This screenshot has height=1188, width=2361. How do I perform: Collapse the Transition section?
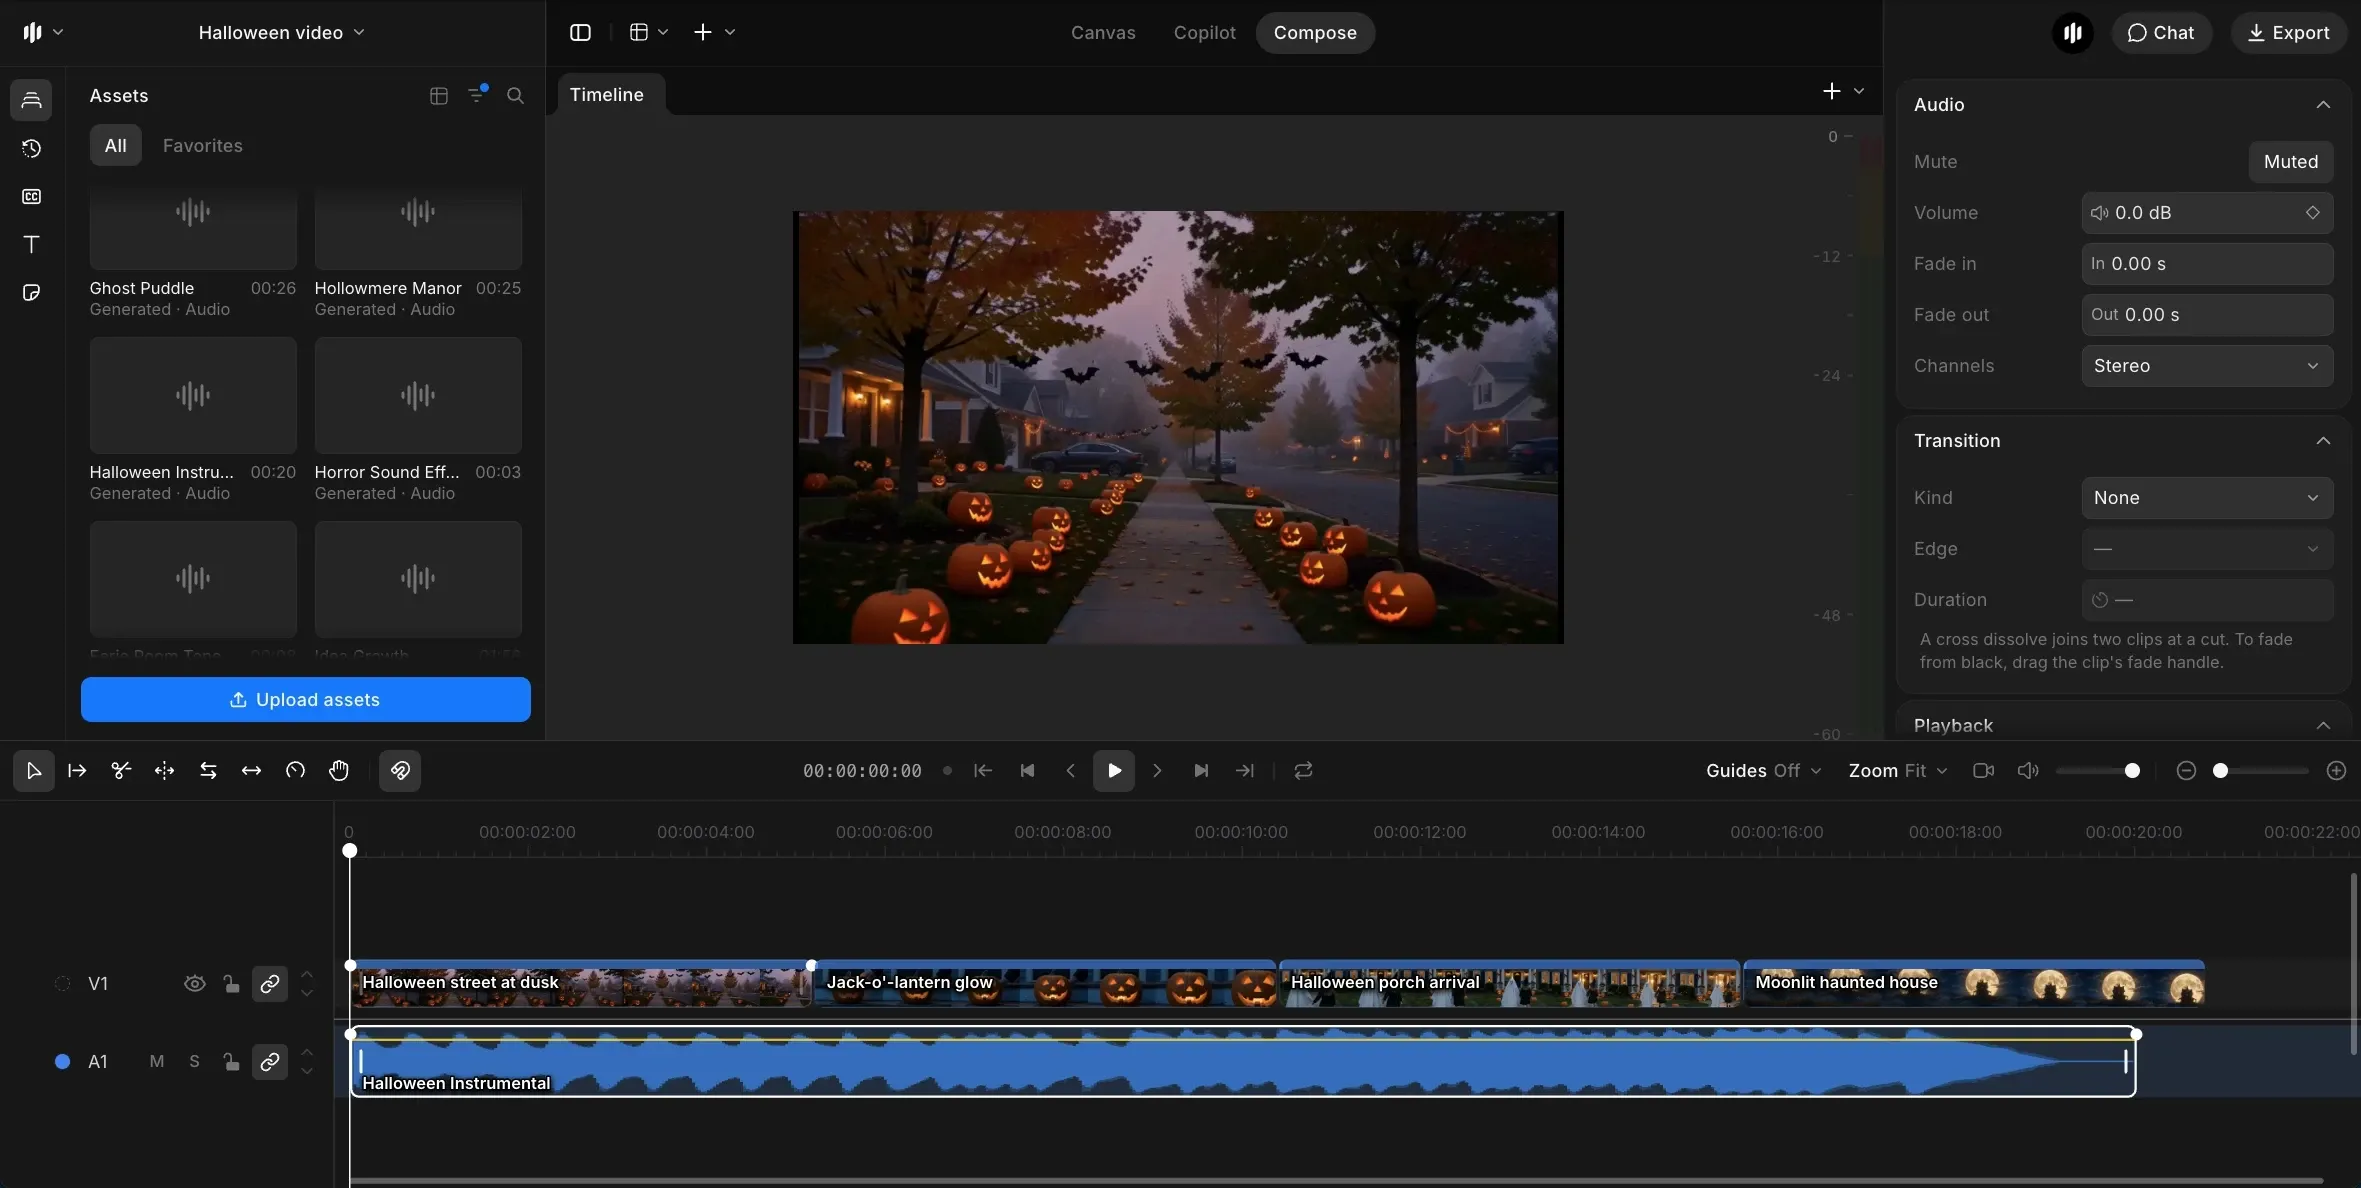pos(2323,440)
